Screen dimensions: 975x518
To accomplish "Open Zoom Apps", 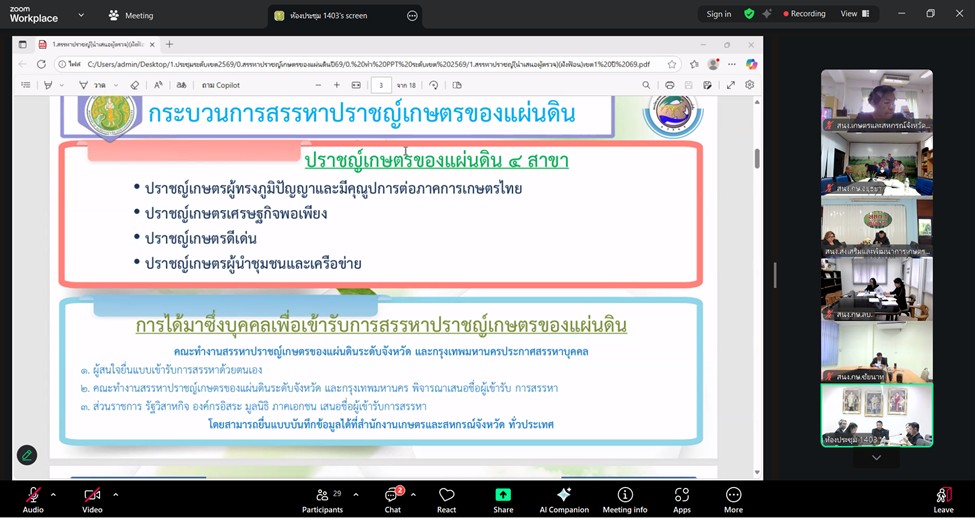I will click(x=682, y=499).
